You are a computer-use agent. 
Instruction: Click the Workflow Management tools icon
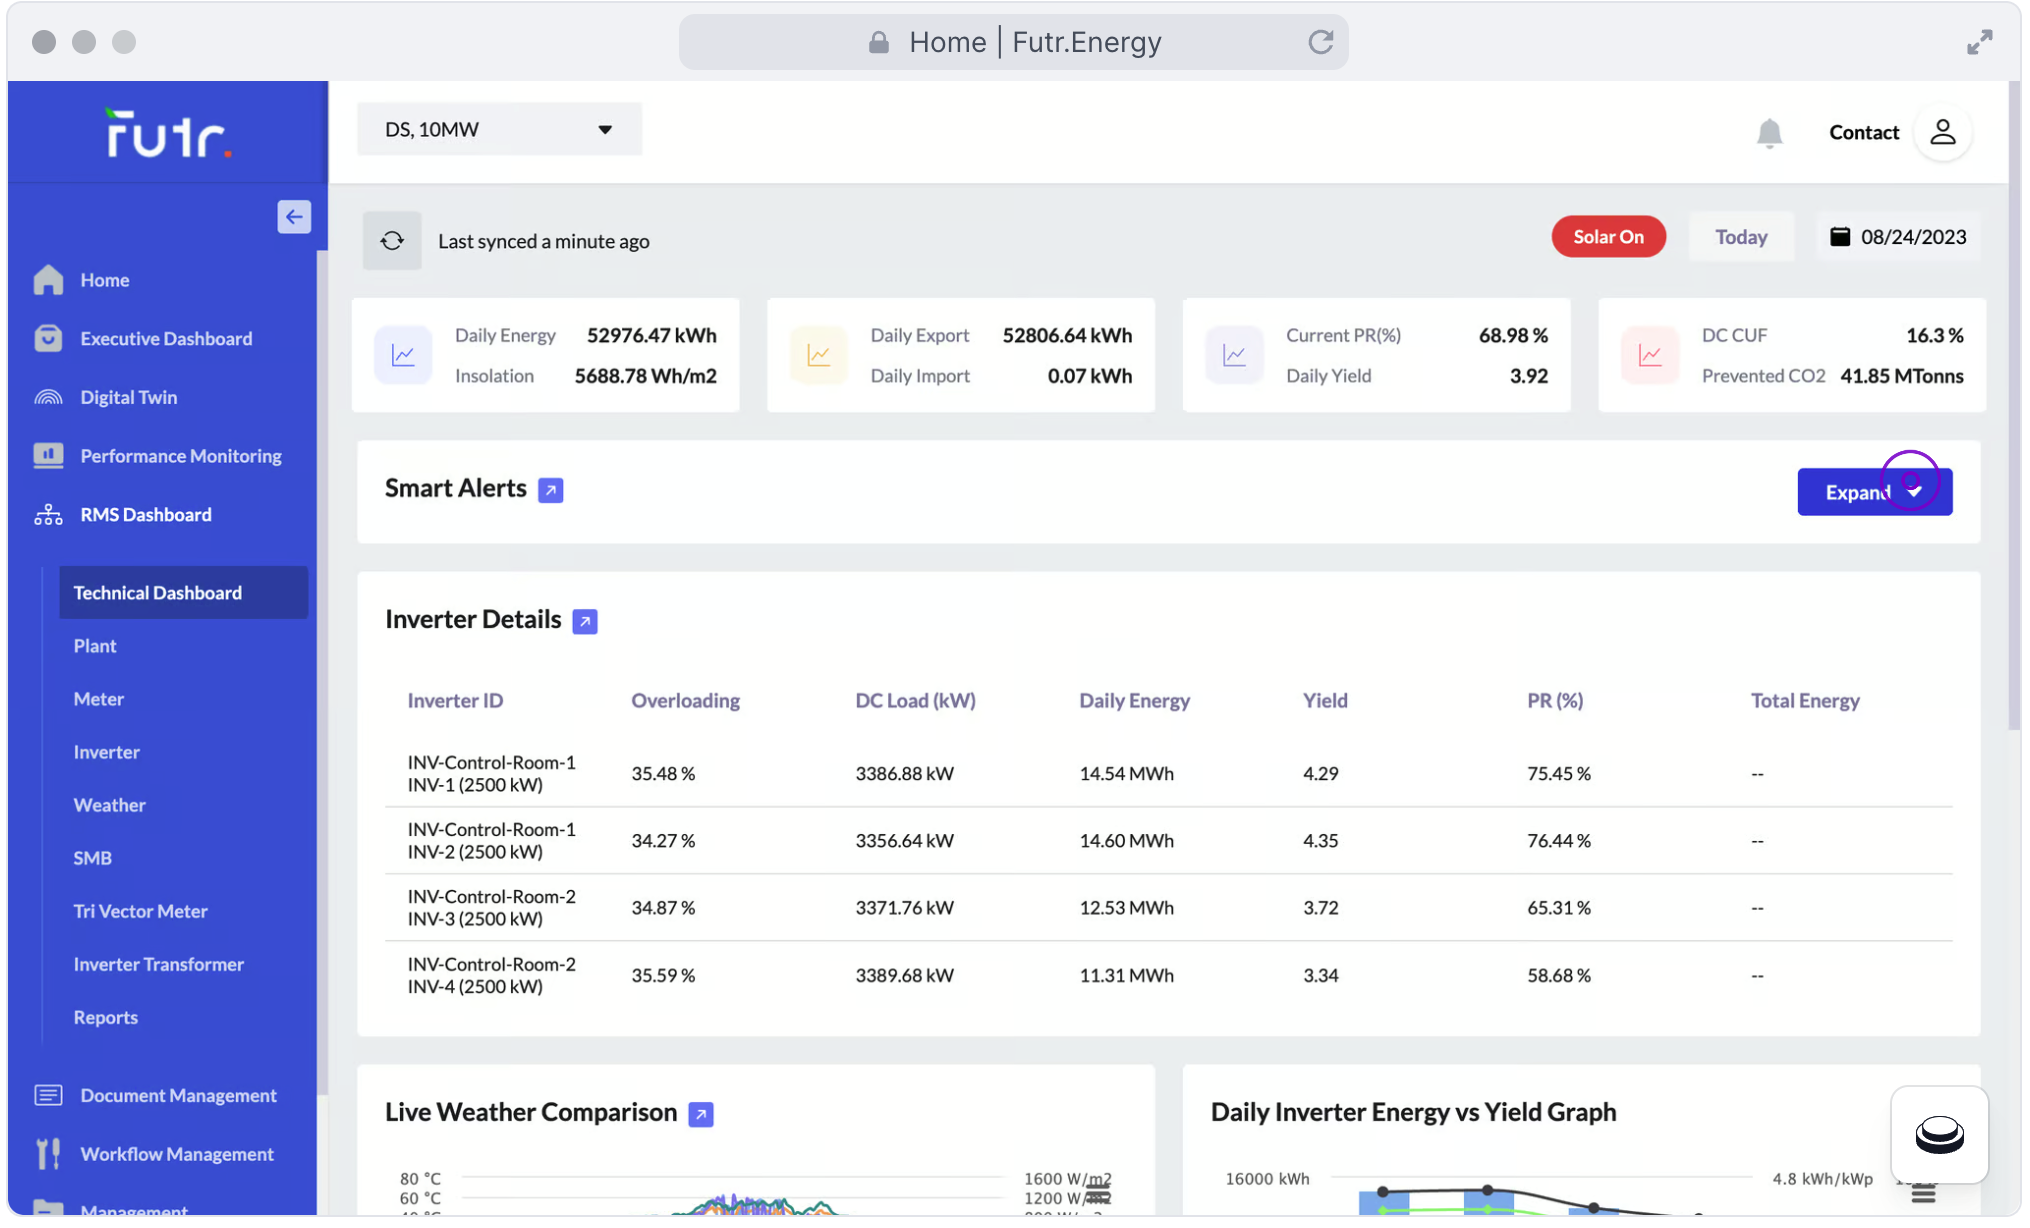[48, 1154]
